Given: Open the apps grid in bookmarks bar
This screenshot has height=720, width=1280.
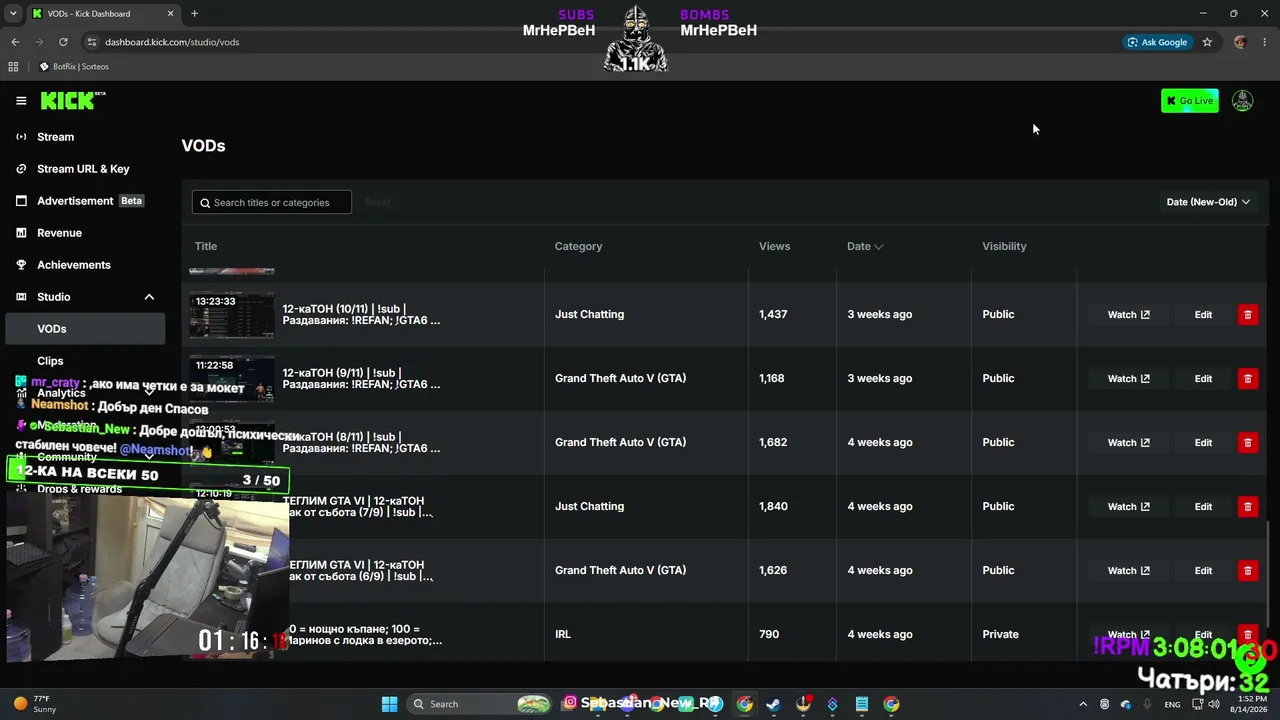Looking at the screenshot, I should point(13,67).
